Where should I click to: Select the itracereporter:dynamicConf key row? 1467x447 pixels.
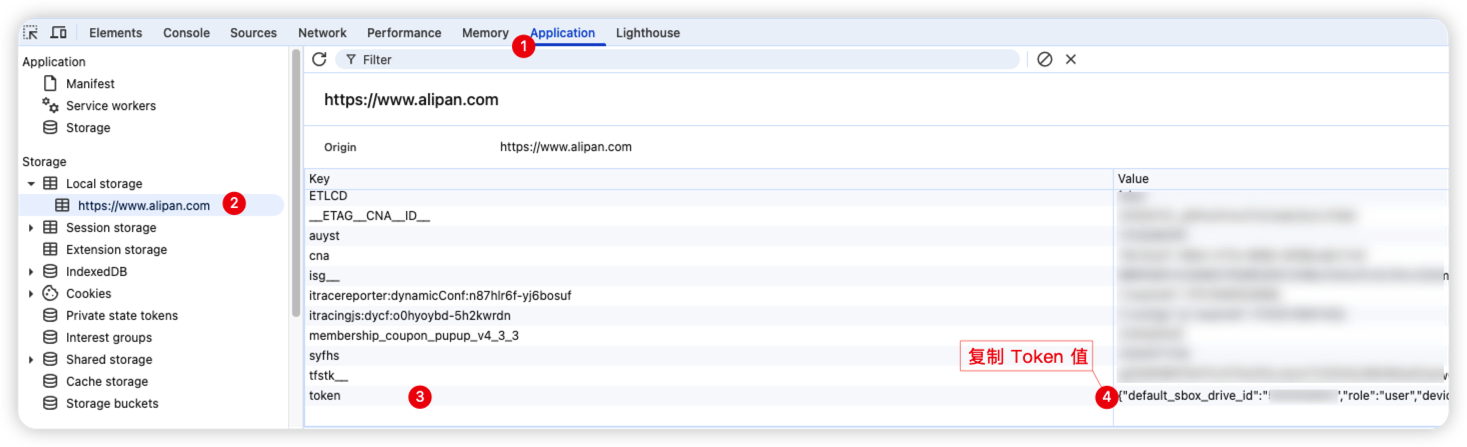[709, 296]
